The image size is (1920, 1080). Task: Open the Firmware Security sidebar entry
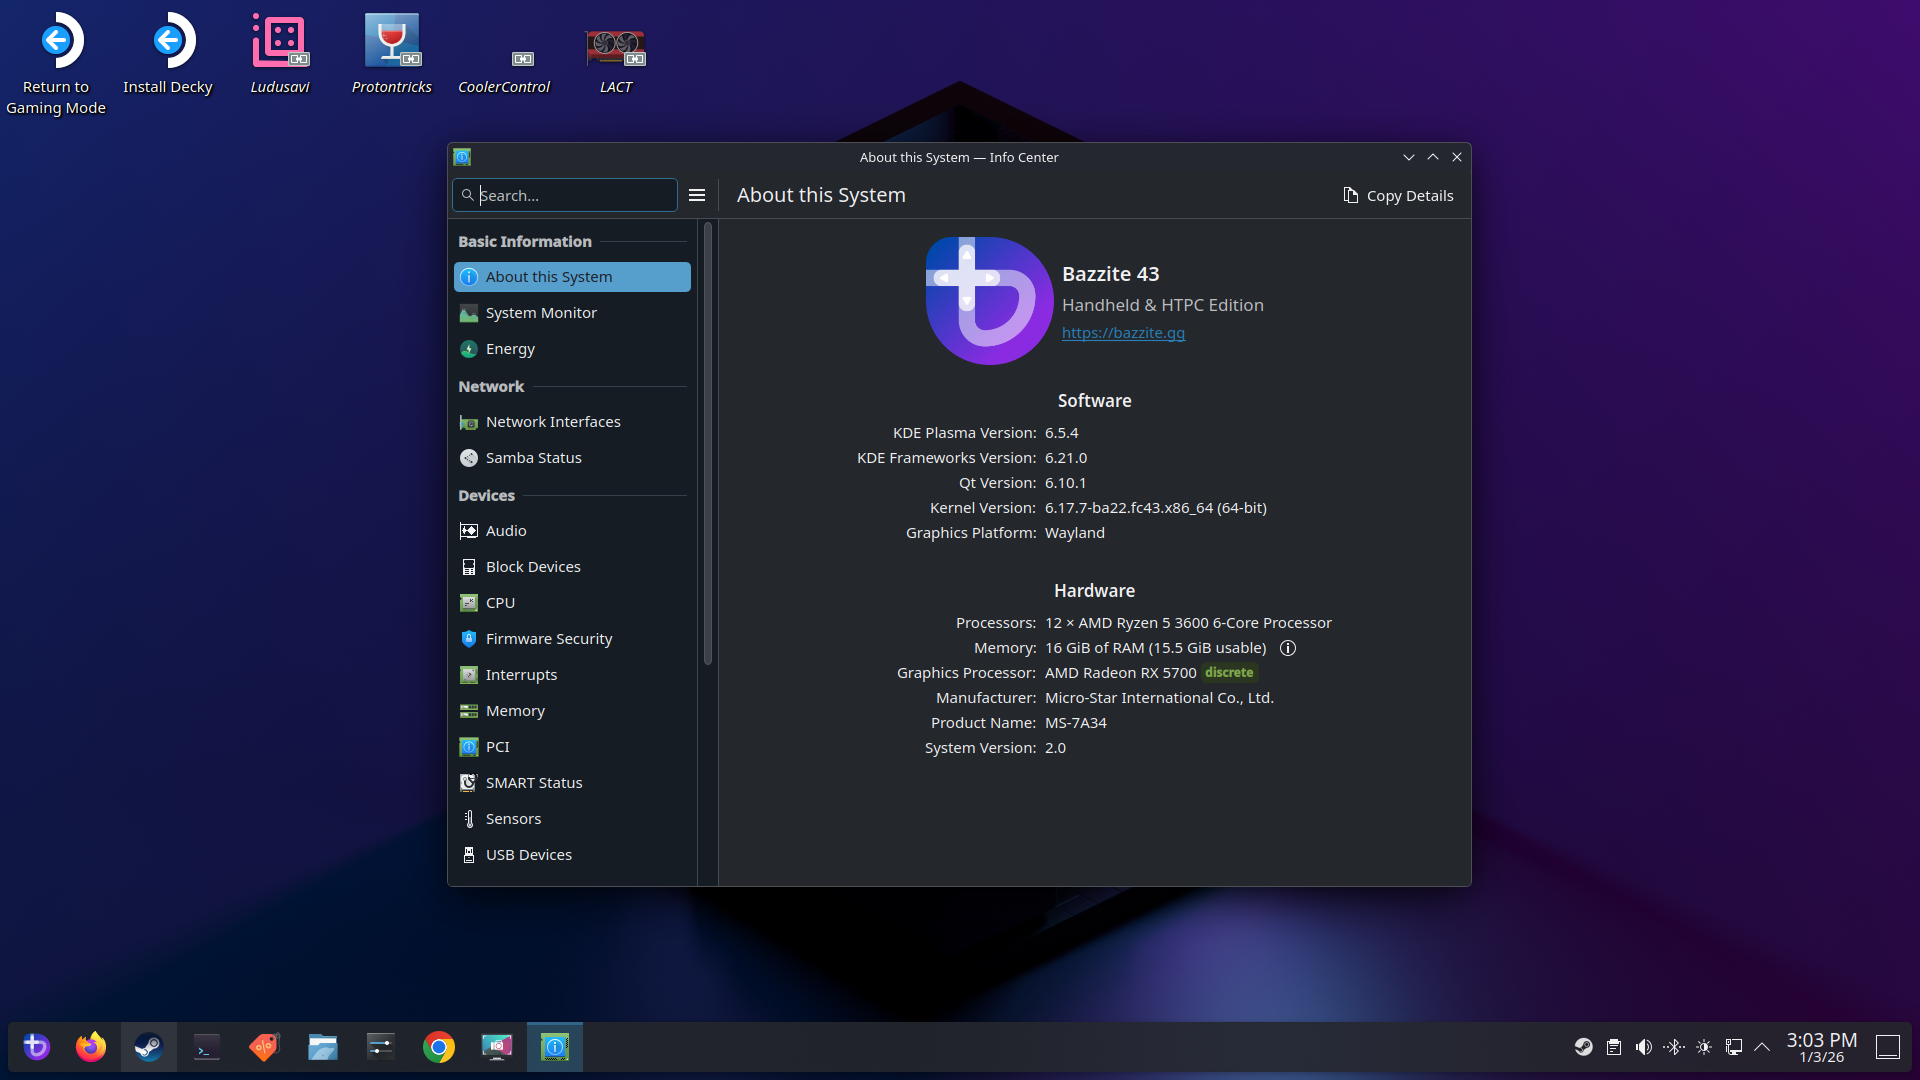pyautogui.click(x=548, y=639)
